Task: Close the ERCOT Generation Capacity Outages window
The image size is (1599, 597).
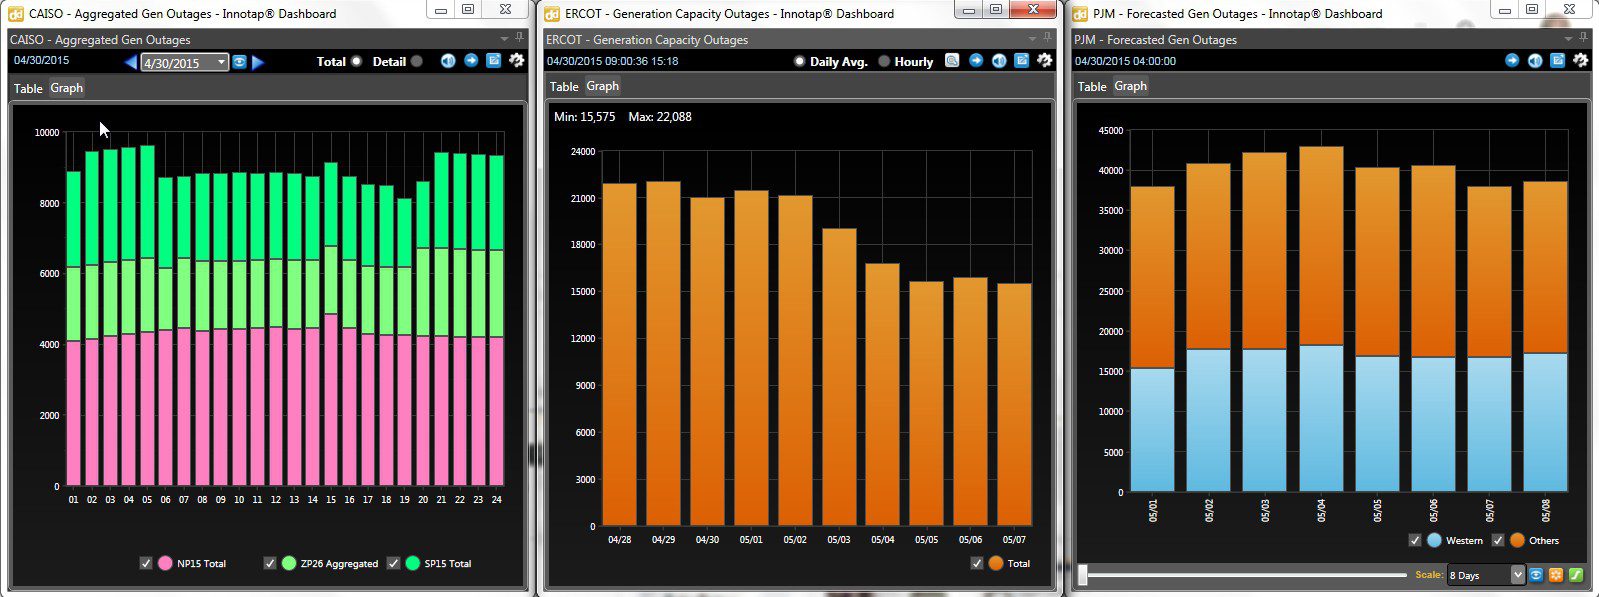Action: point(1034,9)
